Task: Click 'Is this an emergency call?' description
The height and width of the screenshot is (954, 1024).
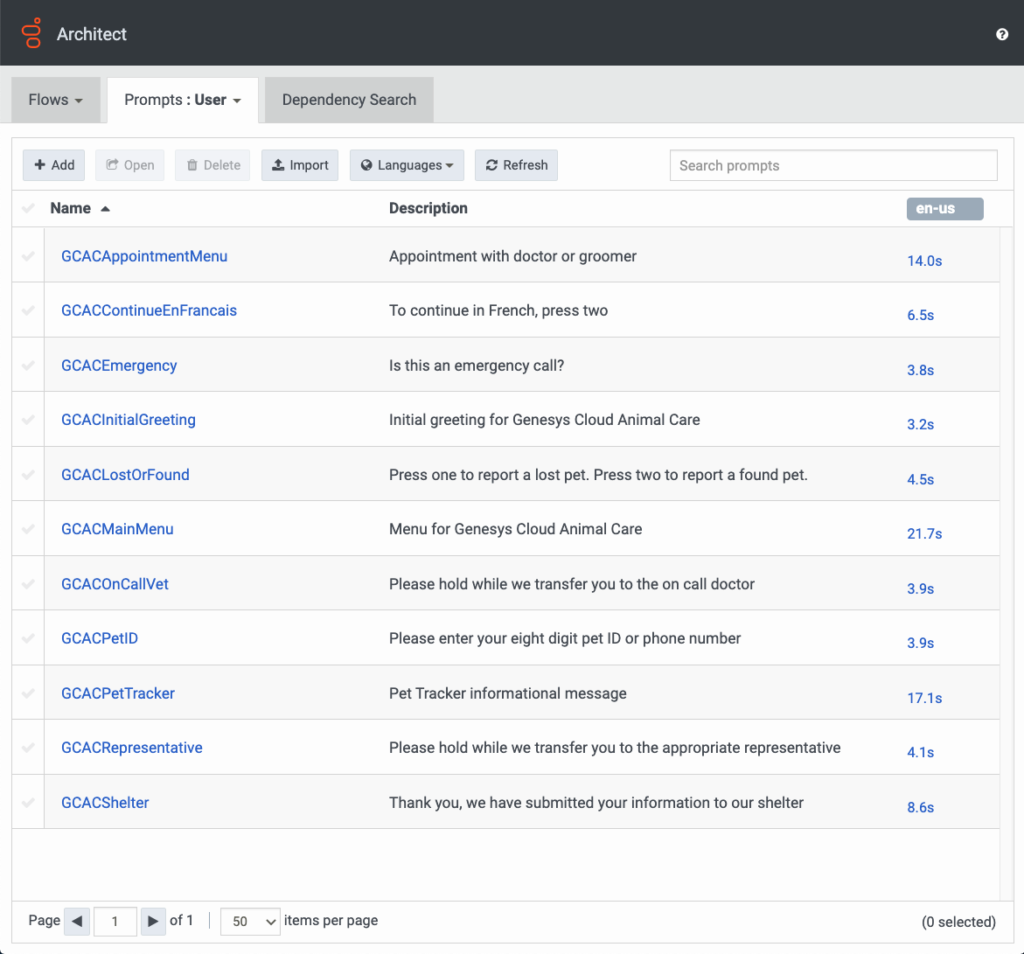Action: 477,365
